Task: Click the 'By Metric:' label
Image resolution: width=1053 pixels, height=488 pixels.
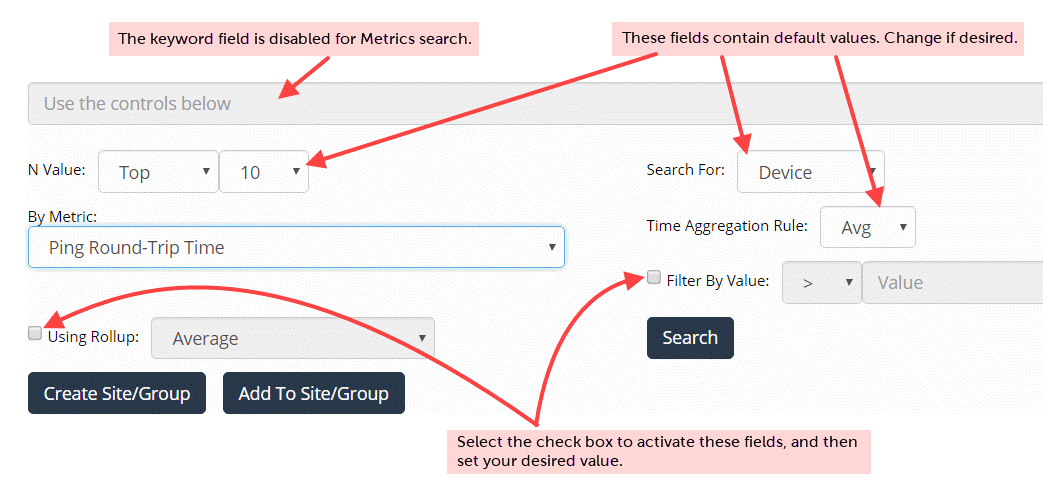Action: 63,215
